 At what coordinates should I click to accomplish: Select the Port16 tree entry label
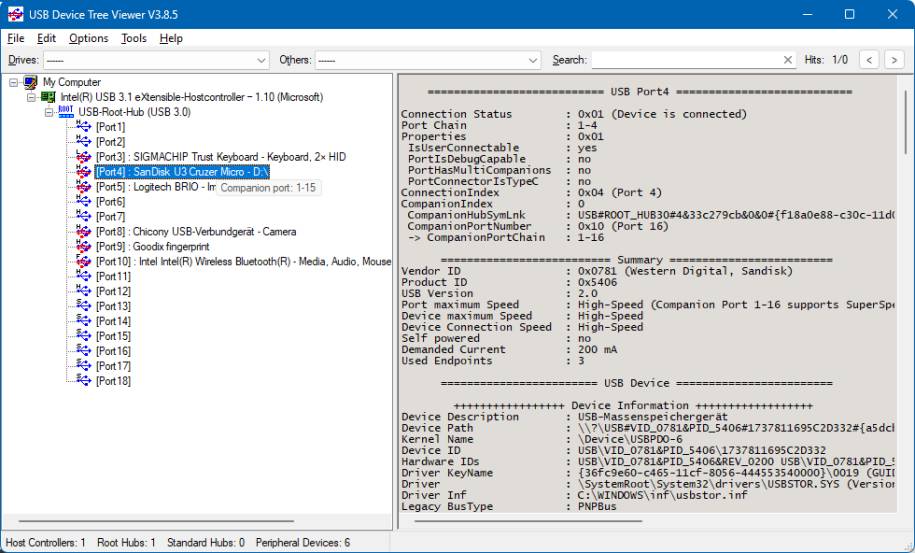[113, 351]
